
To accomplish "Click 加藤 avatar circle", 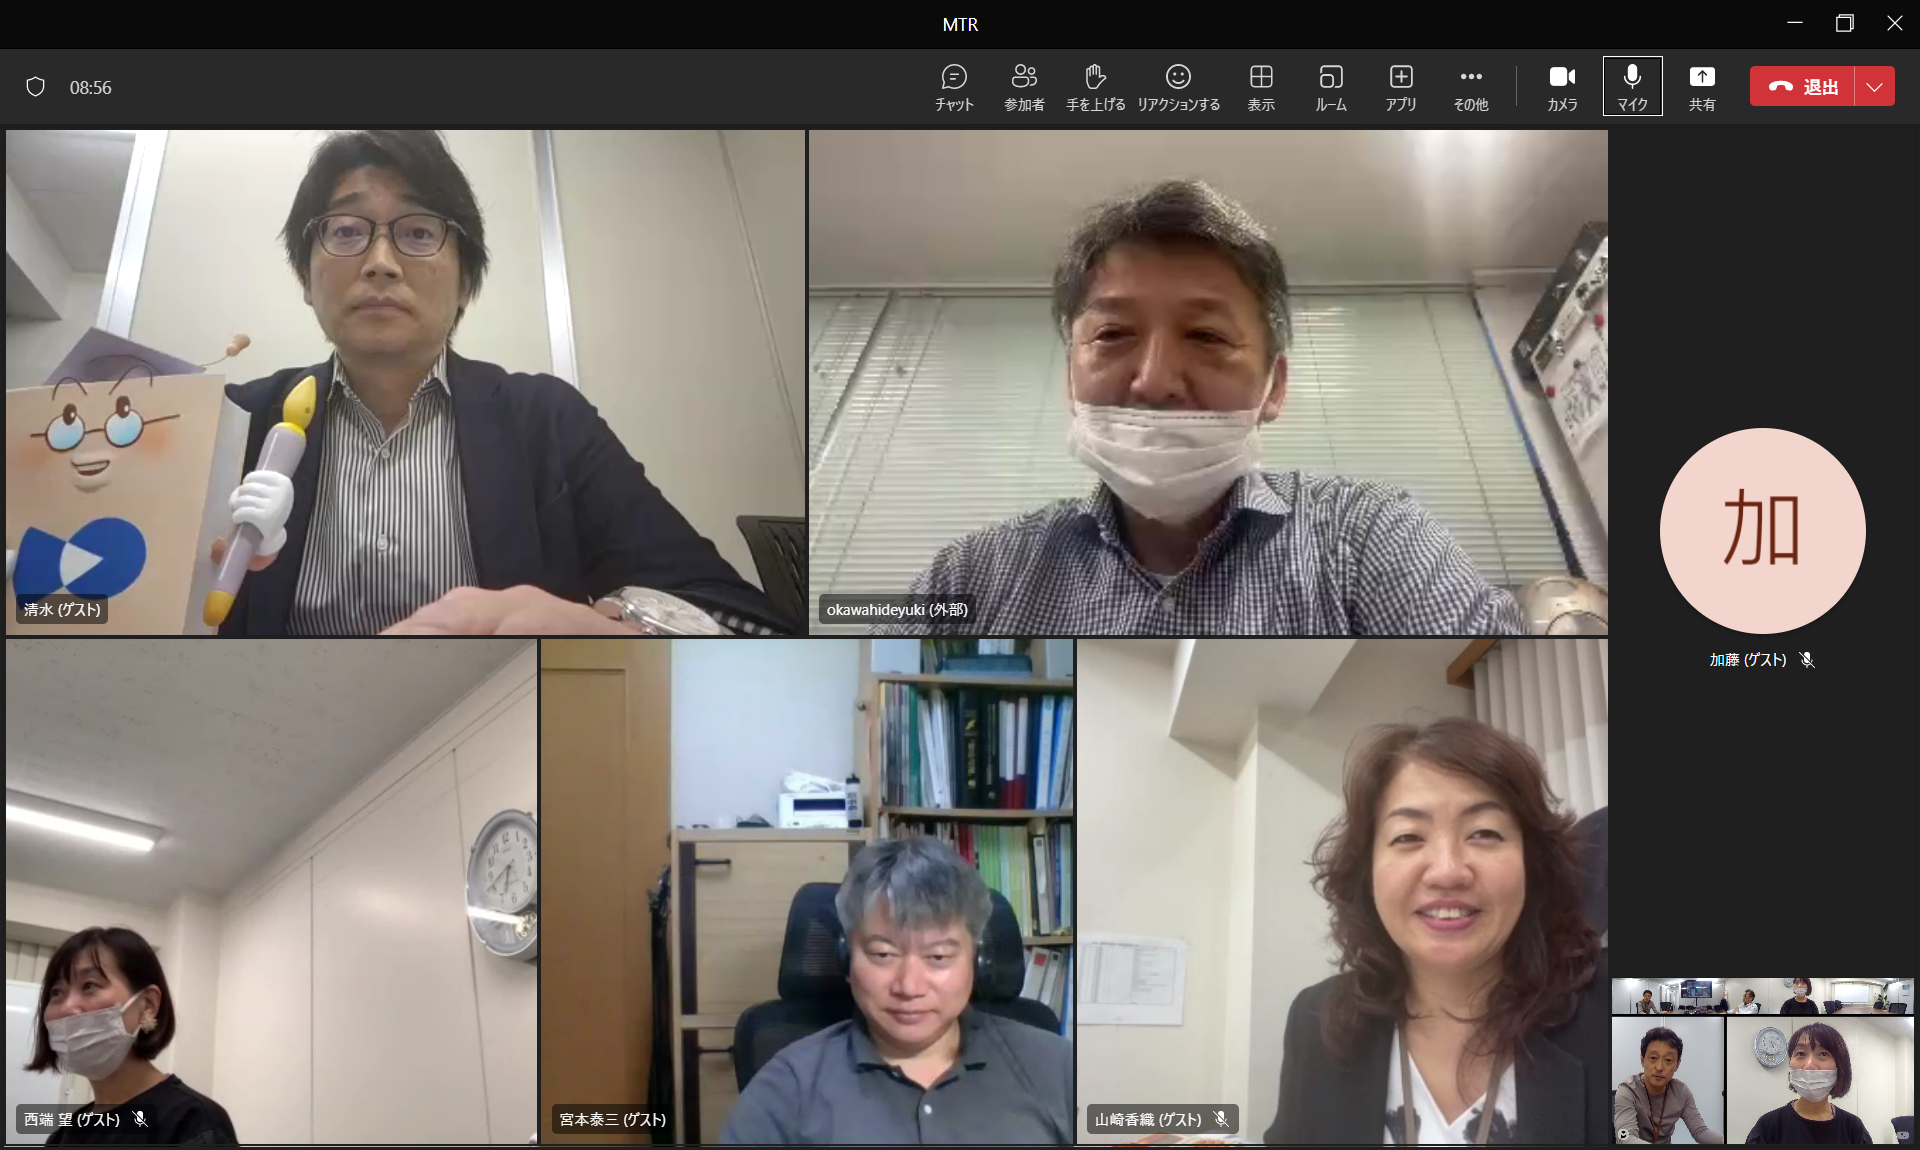I will 1762,530.
